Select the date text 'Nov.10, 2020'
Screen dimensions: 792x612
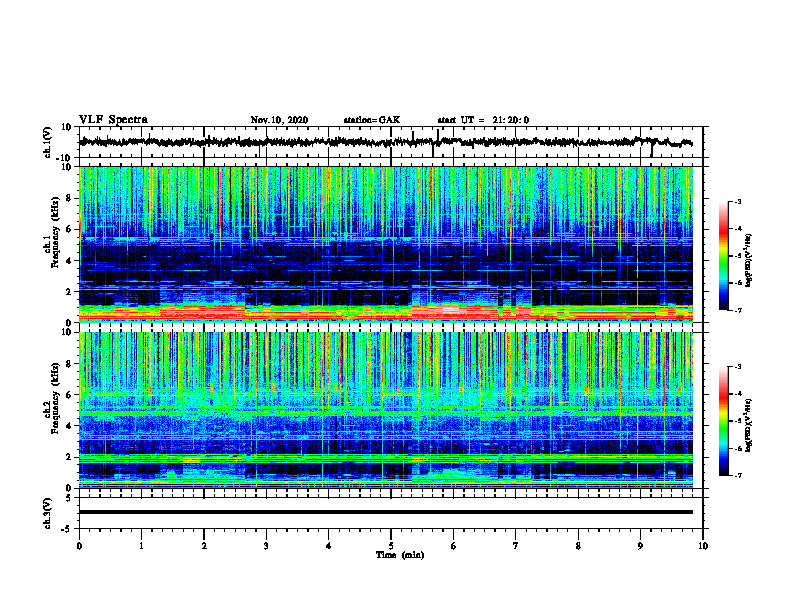pyautogui.click(x=279, y=120)
